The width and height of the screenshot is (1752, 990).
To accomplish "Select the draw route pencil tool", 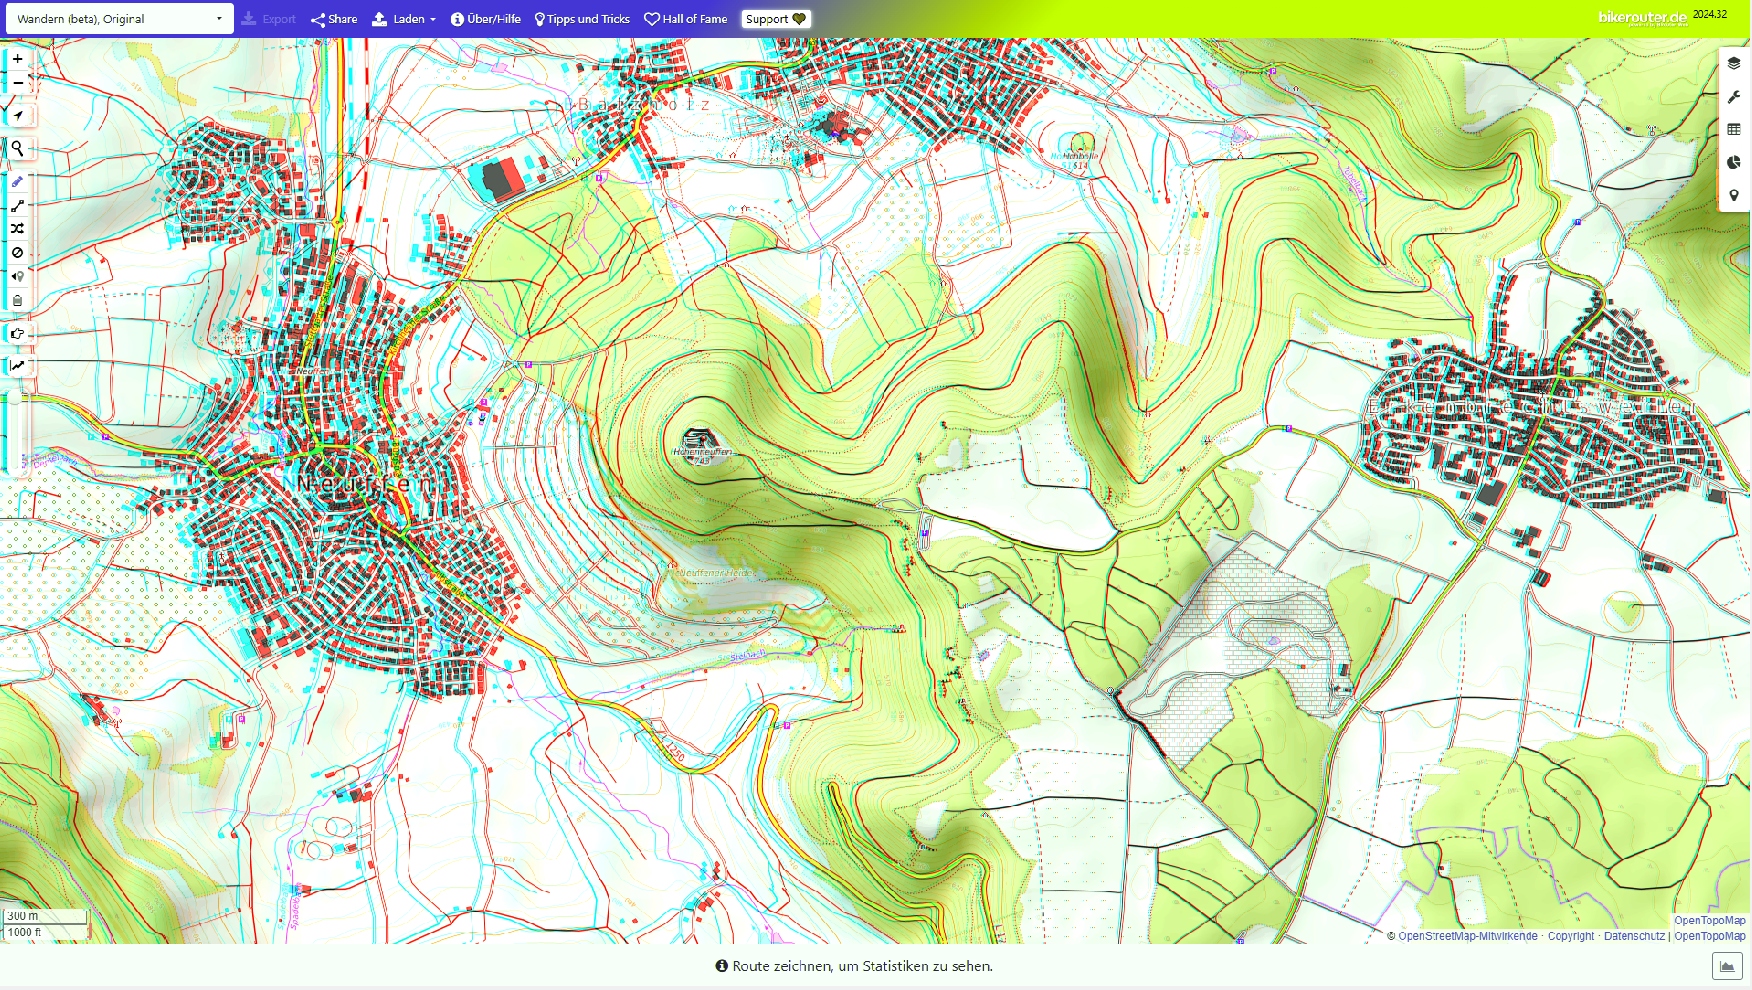I will (17, 182).
